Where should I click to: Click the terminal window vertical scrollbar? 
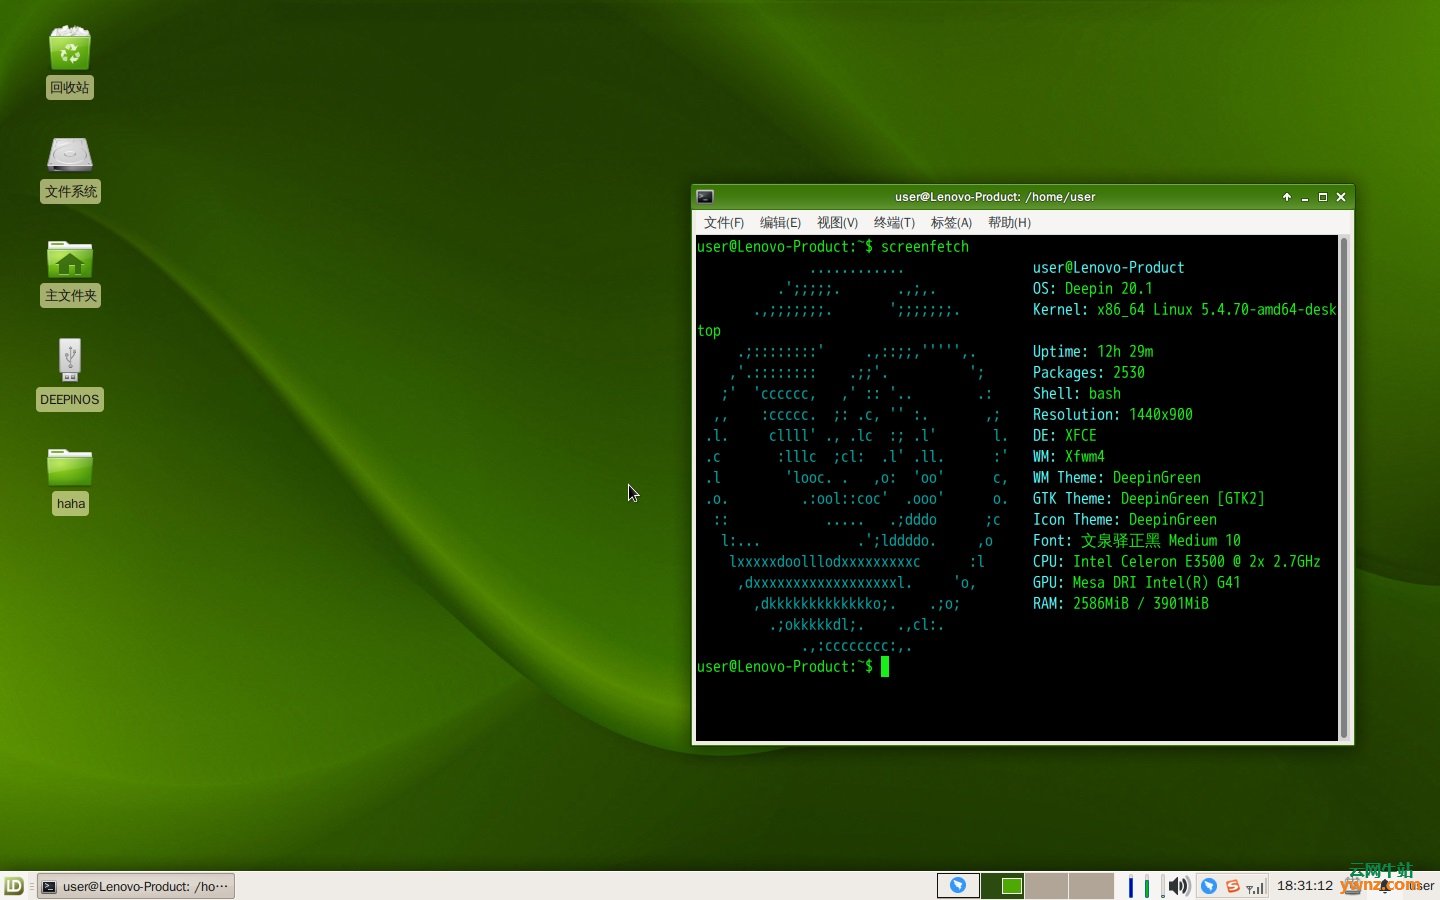[x=1344, y=488]
